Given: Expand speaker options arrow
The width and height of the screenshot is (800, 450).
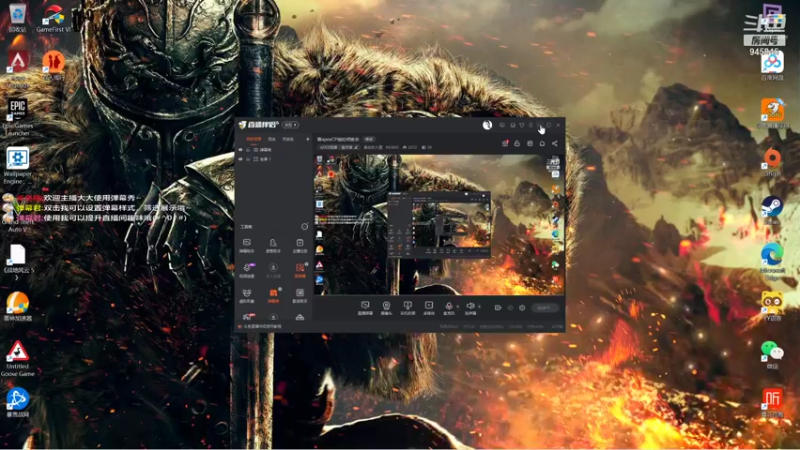Looking at the screenshot, I should pyautogui.click(x=479, y=307).
